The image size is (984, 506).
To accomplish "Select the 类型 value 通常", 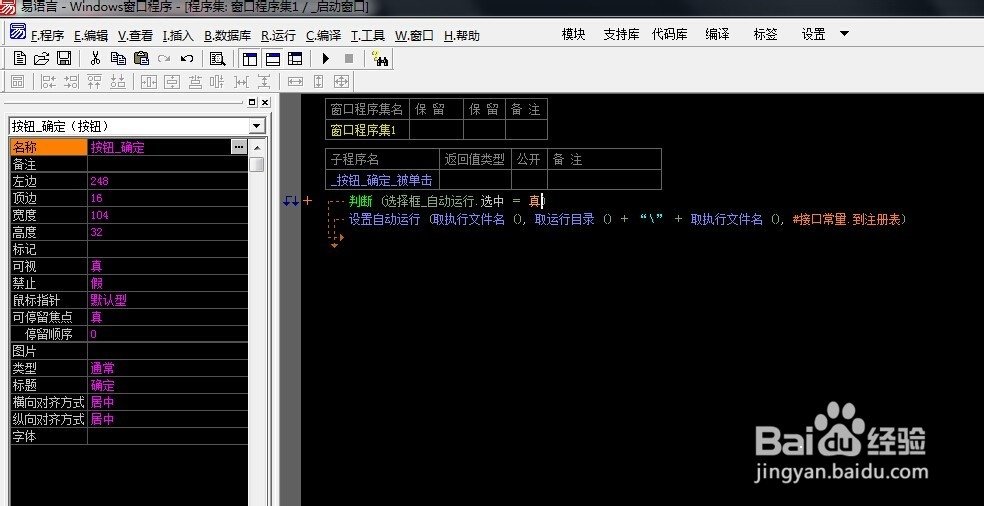I will click(x=102, y=368).
